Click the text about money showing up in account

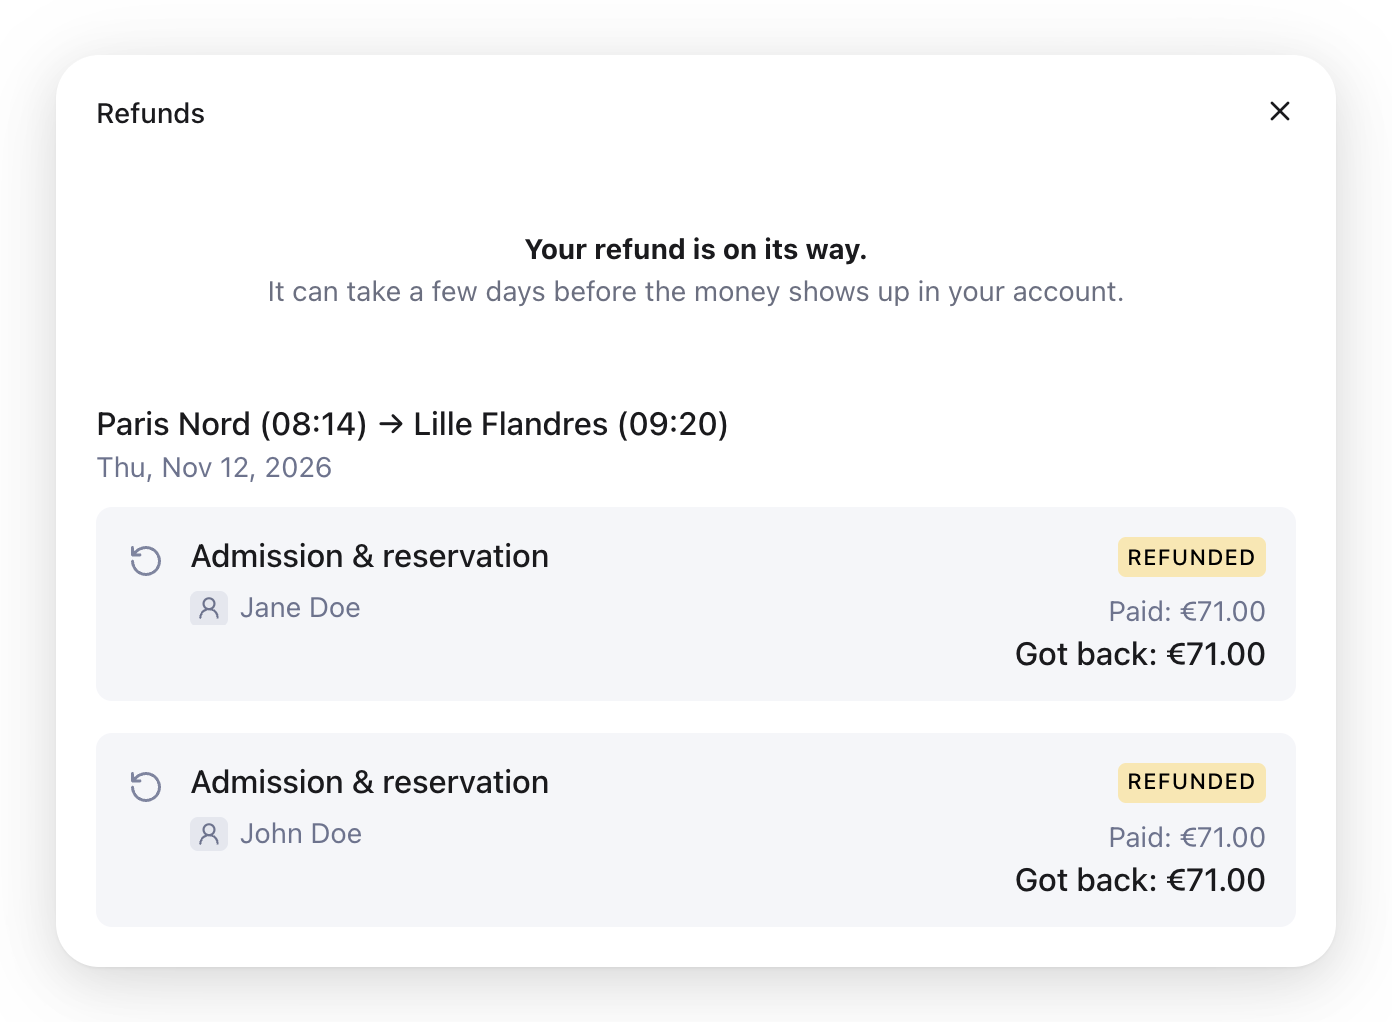click(x=696, y=292)
